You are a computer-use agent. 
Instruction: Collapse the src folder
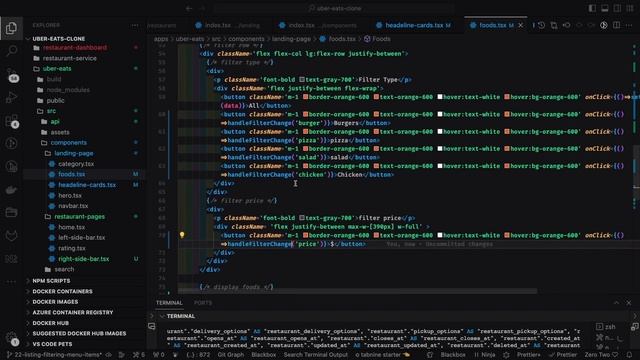coord(51,111)
